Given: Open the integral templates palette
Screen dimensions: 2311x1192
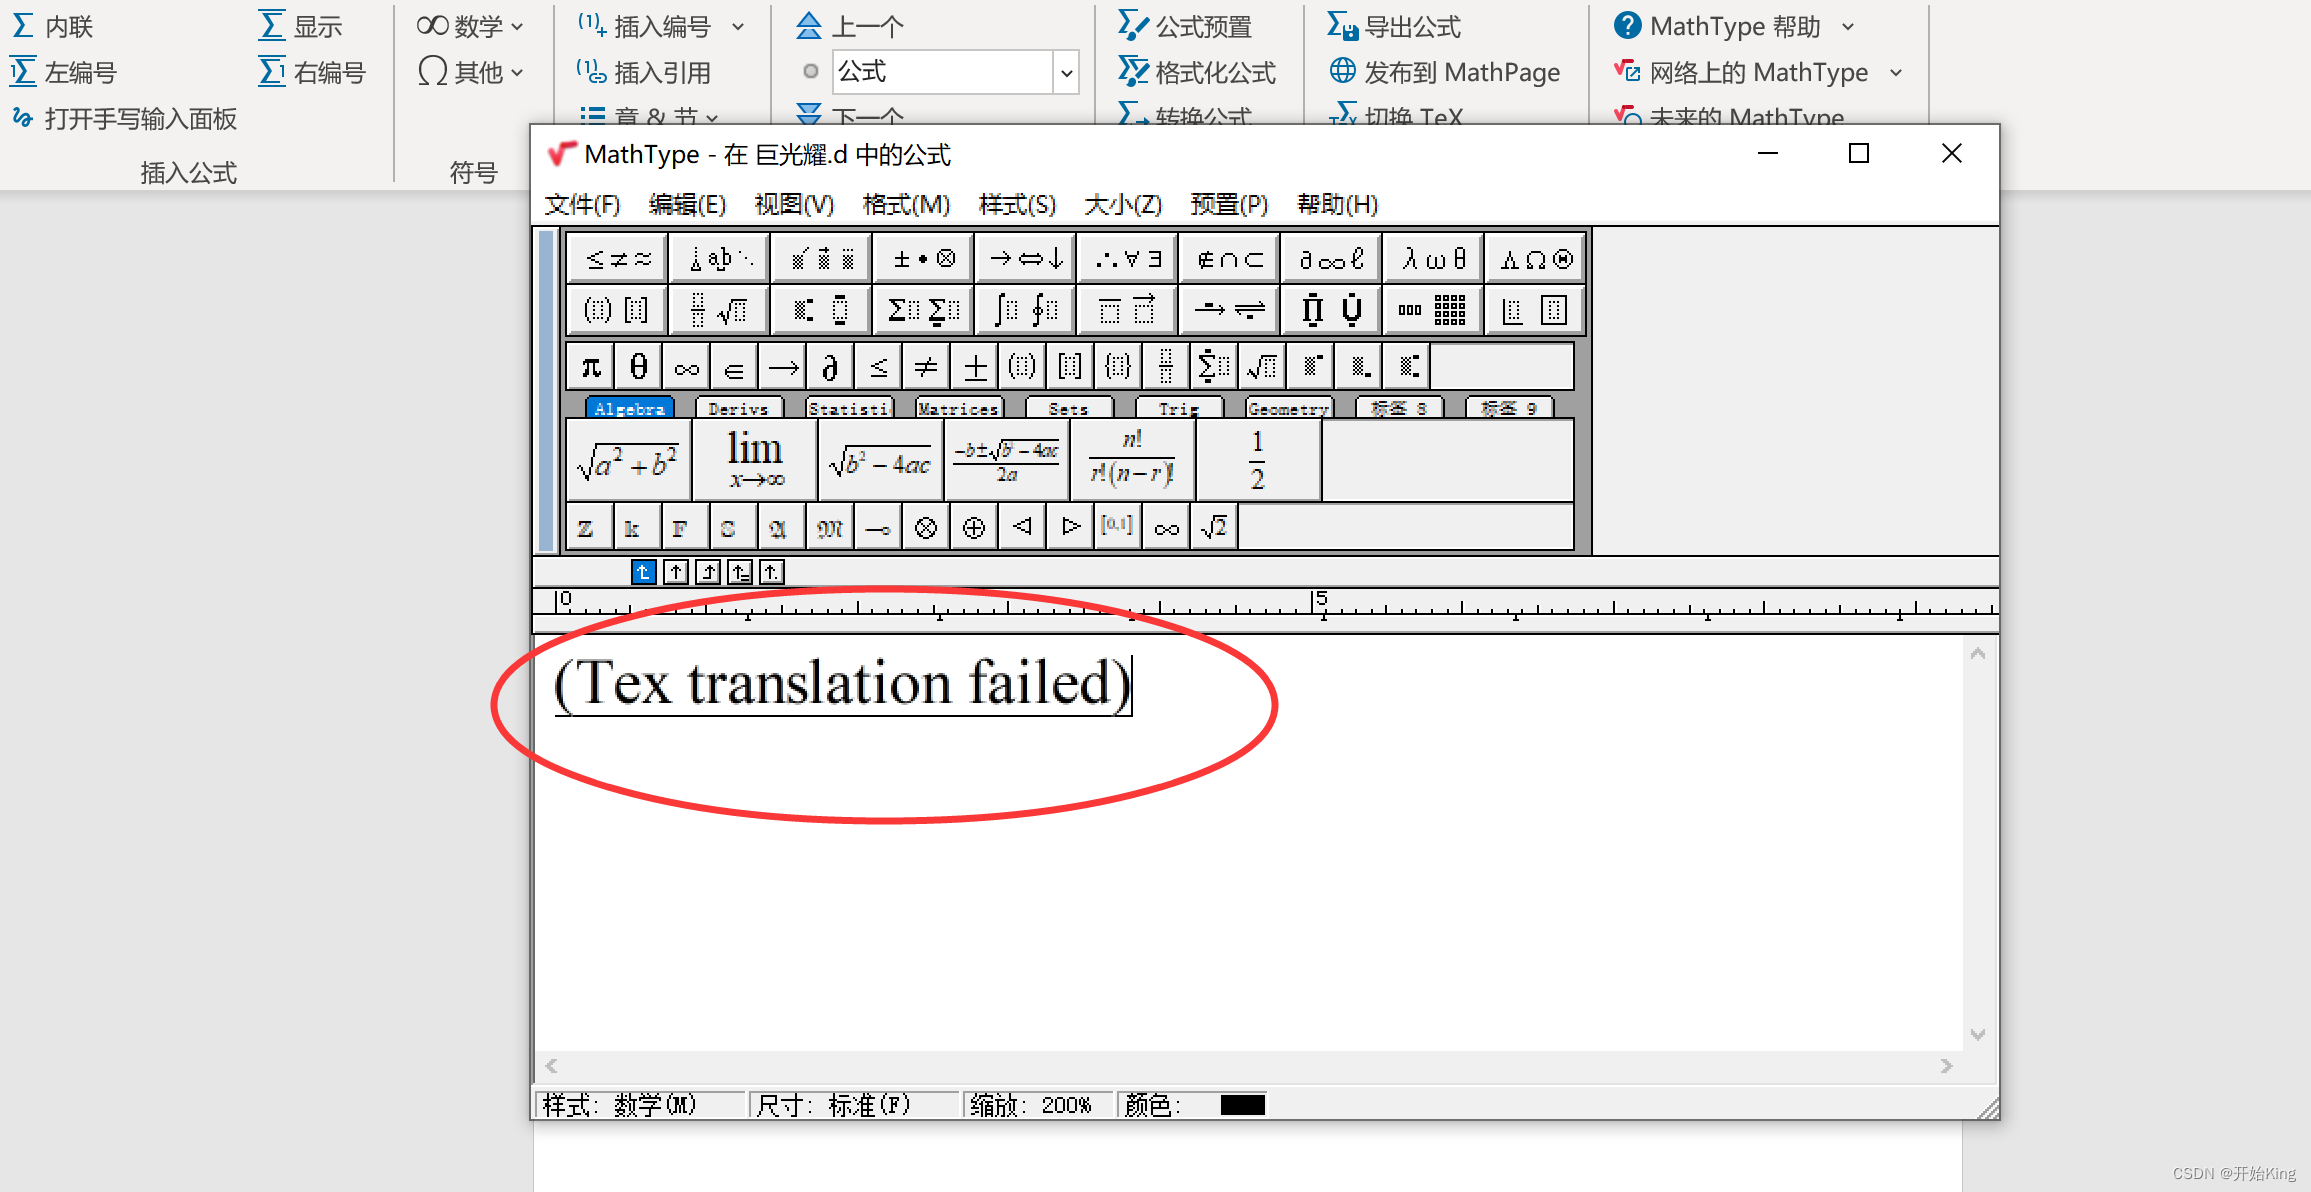Looking at the screenshot, I should click(1024, 309).
